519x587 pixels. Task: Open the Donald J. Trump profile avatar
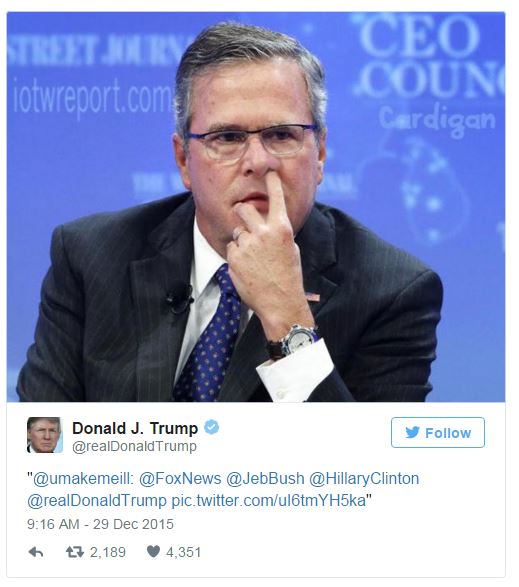pos(45,435)
